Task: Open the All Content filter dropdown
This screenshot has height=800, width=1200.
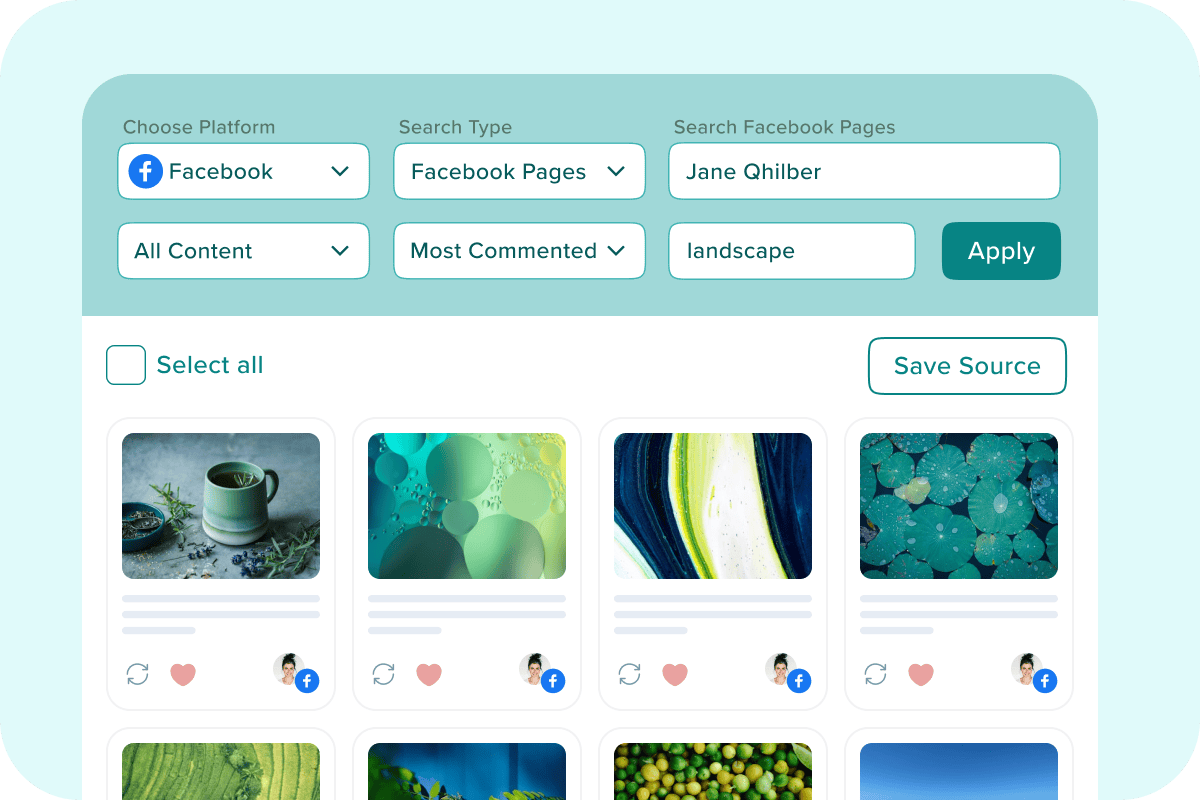Action: pos(244,251)
